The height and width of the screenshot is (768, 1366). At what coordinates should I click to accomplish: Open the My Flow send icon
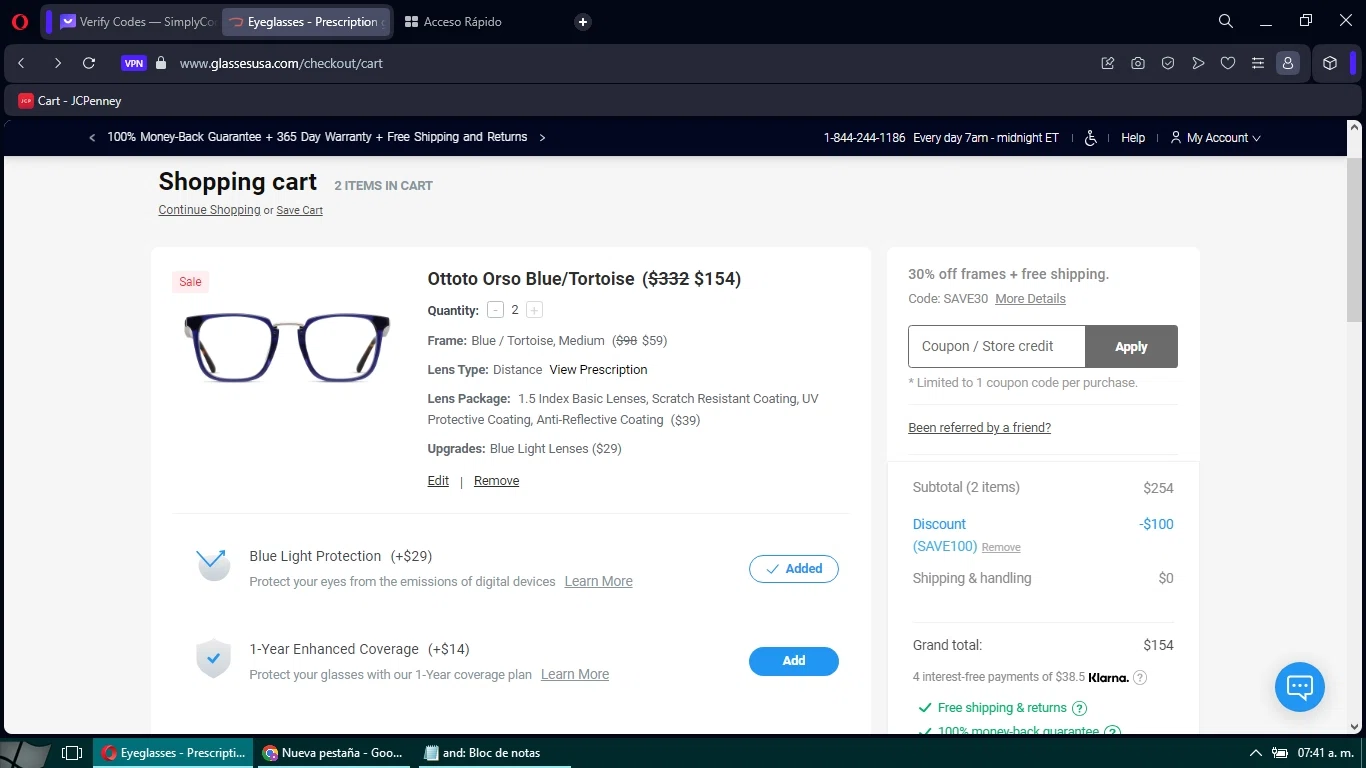[x=1198, y=63]
